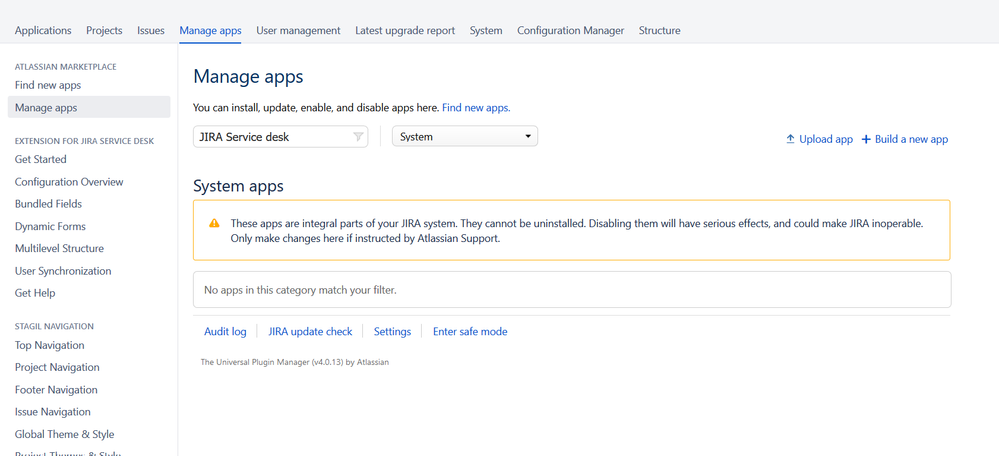Open the User management tab
Viewport: 999px width, 456px height.
pyautogui.click(x=298, y=31)
